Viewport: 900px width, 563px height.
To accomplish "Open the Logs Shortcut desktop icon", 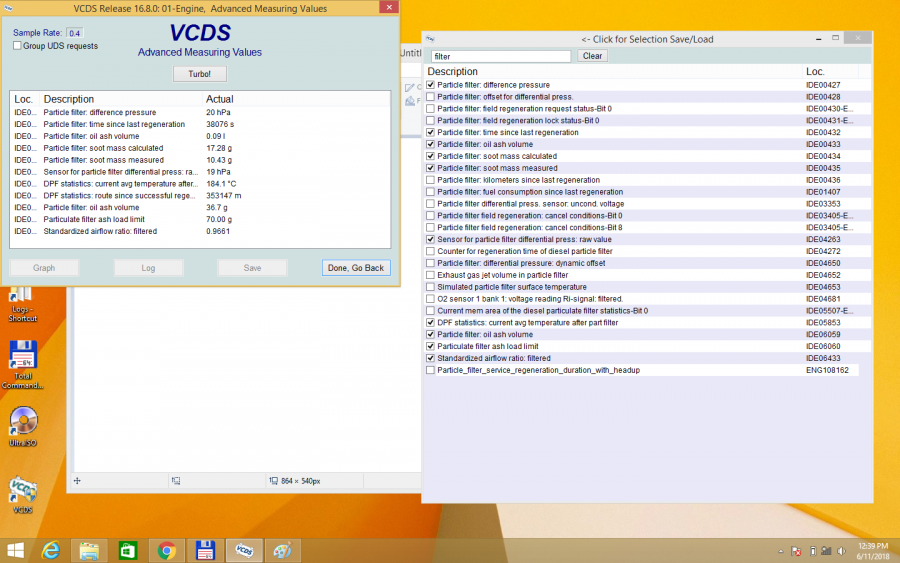I will (x=22, y=304).
